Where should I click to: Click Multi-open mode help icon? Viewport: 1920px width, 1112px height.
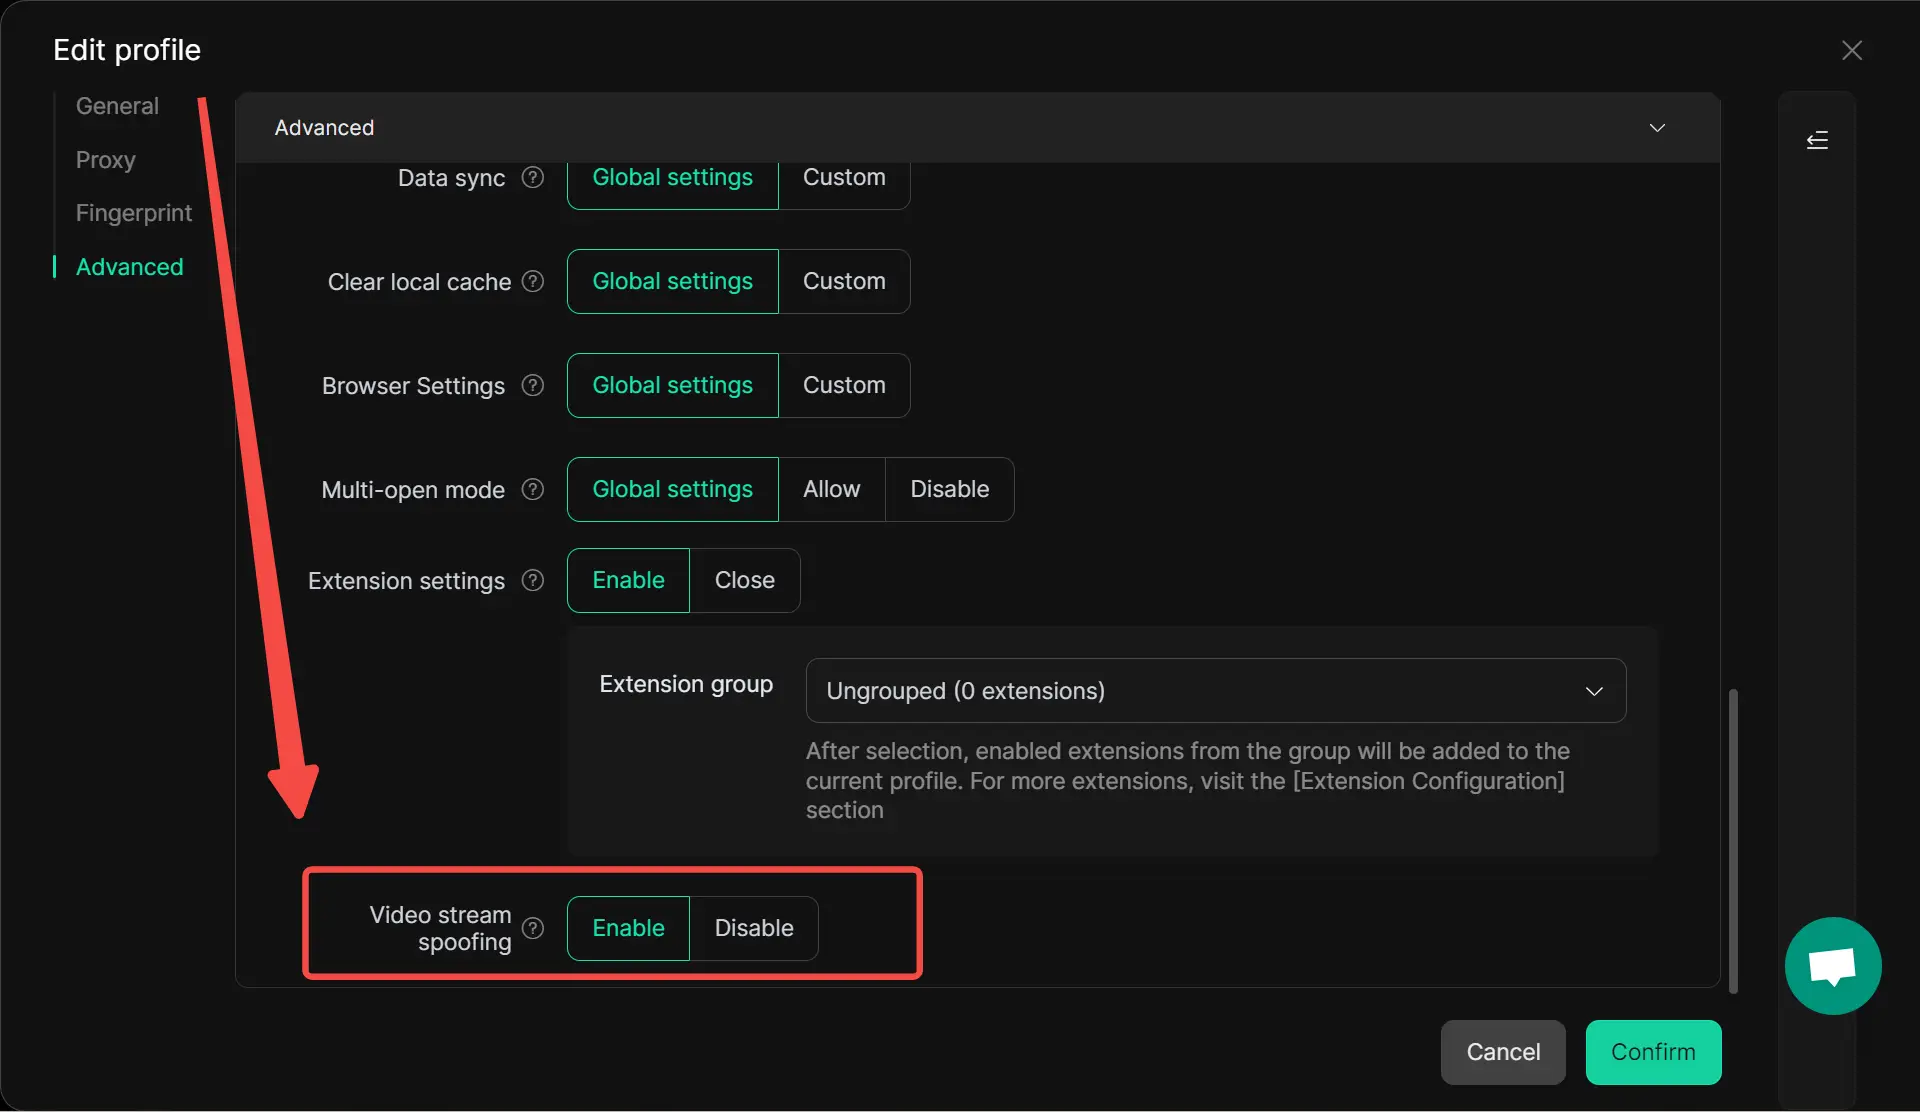(533, 490)
